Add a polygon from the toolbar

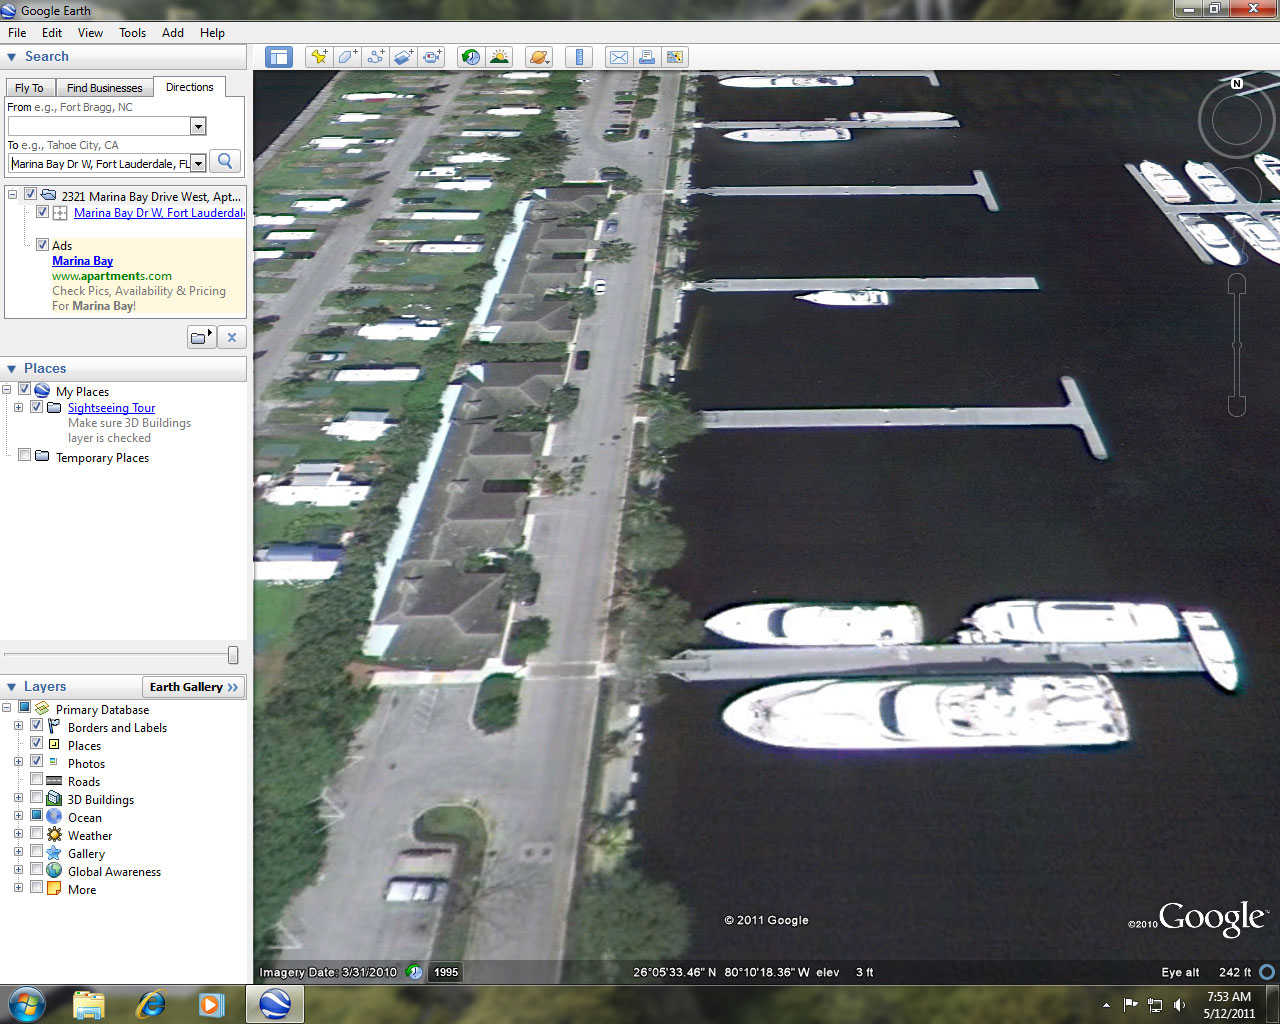(x=347, y=57)
